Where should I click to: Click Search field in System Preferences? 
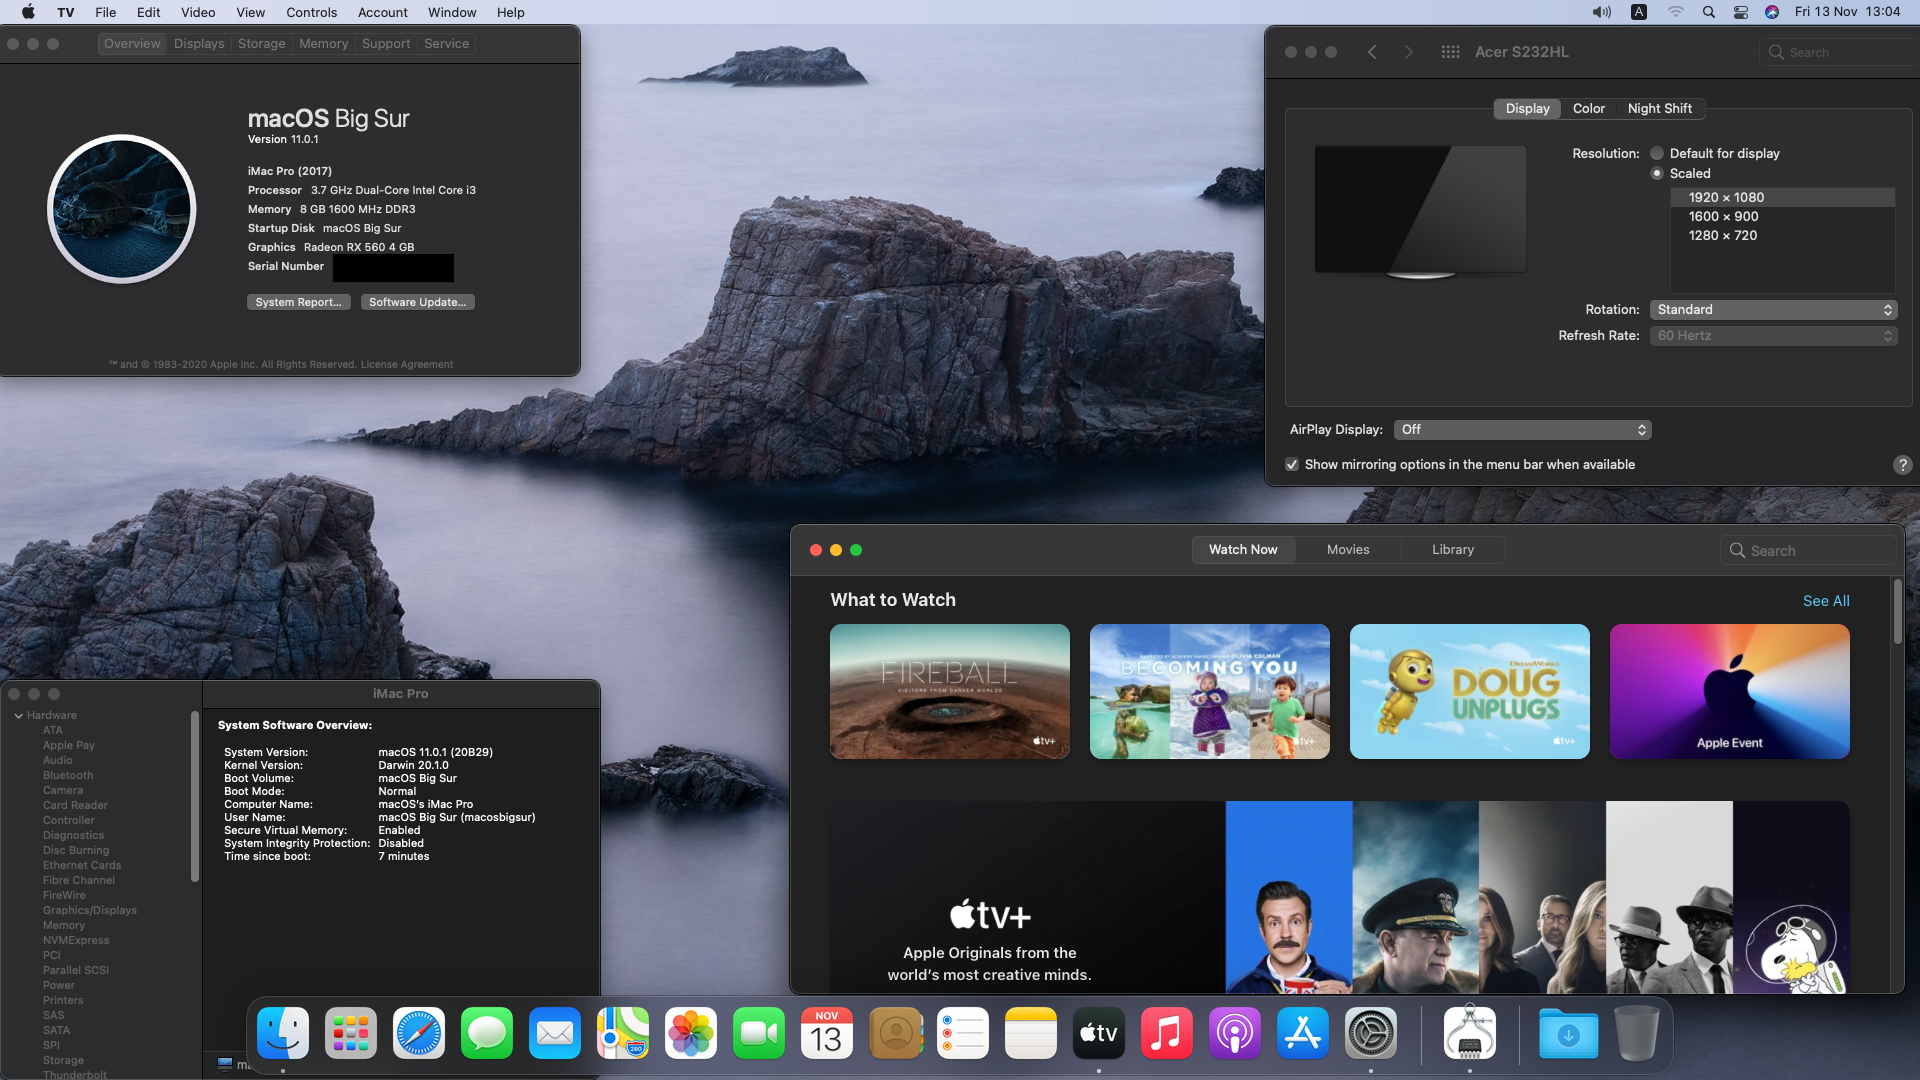(x=1840, y=52)
